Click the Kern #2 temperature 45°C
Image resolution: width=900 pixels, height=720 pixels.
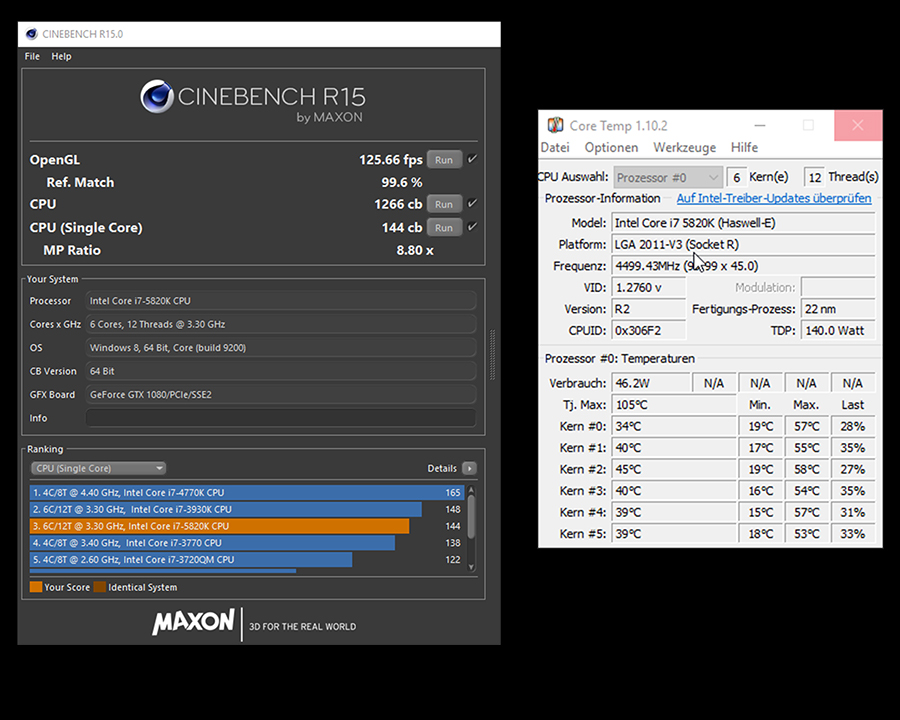(x=674, y=470)
